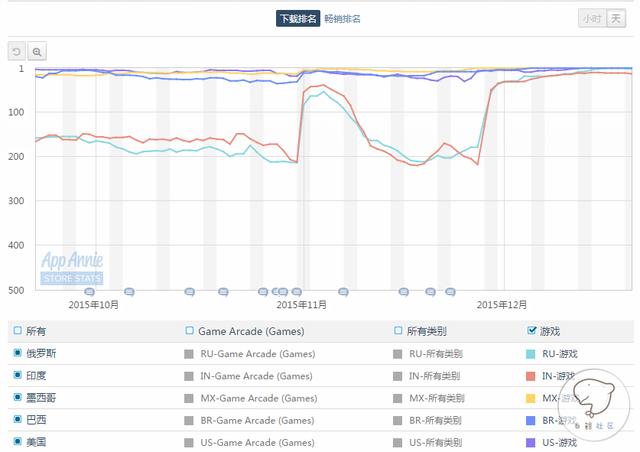The height and width of the screenshot is (452, 640).
Task: Open the earliest event bubble marker near 2015年10月
Action: [x=89, y=292]
